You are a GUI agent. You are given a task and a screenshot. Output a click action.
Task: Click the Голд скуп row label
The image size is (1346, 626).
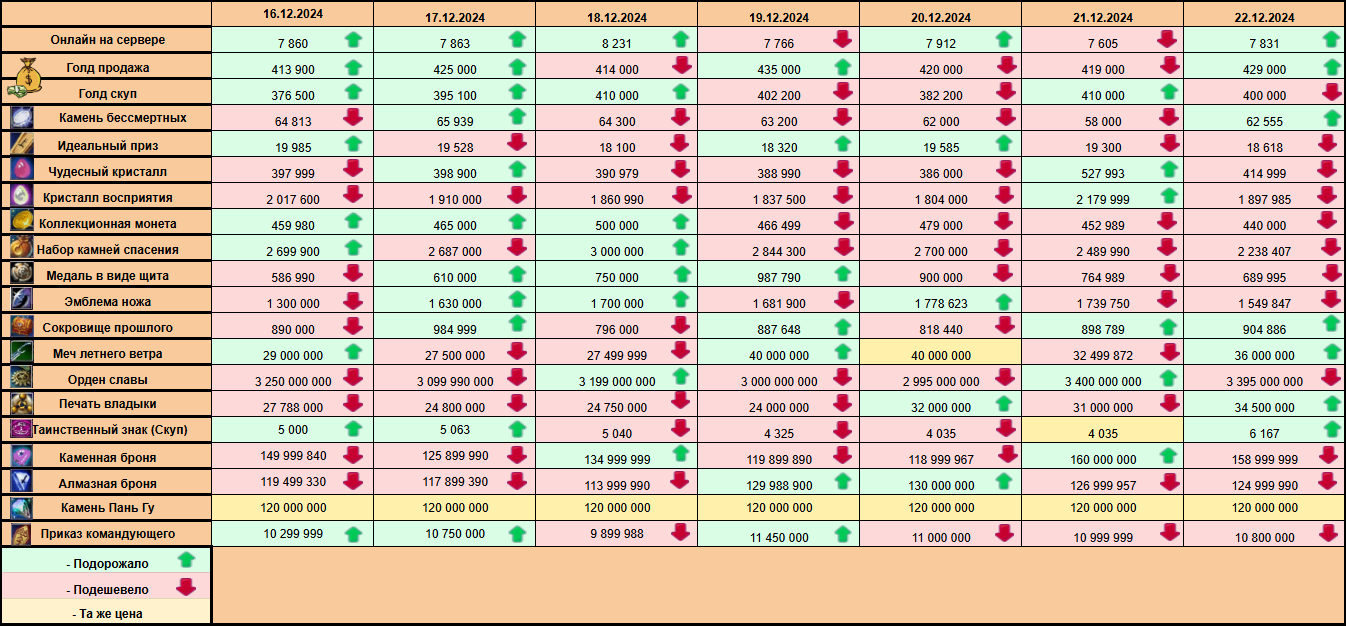[x=107, y=93]
